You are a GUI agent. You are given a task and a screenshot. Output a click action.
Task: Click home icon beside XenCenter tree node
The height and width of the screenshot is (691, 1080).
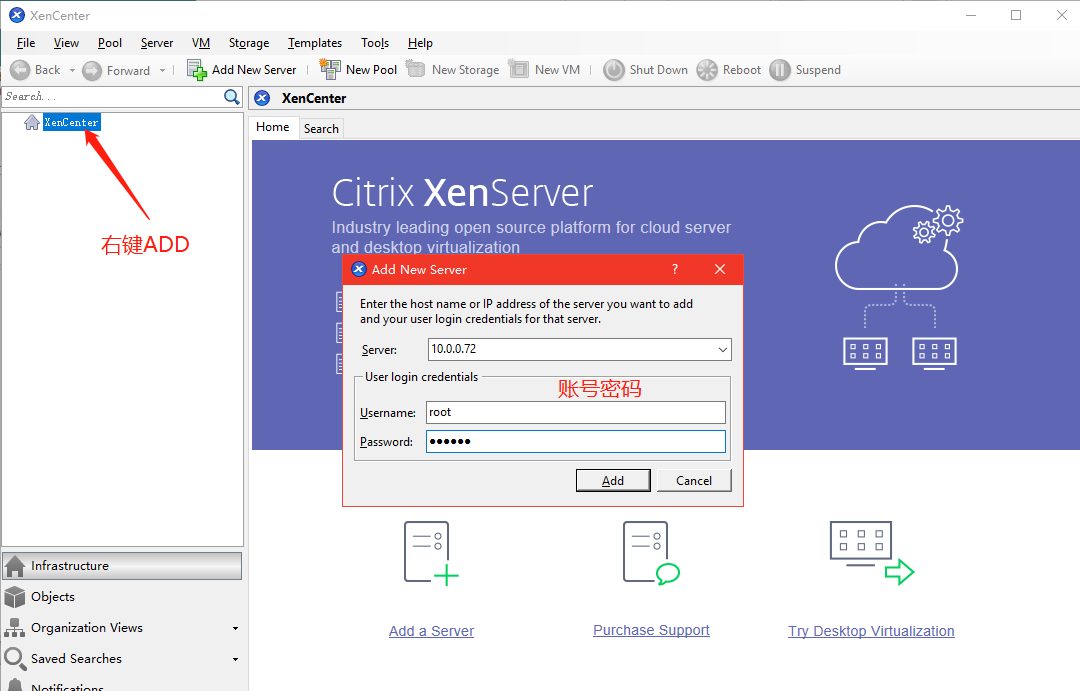click(x=32, y=123)
